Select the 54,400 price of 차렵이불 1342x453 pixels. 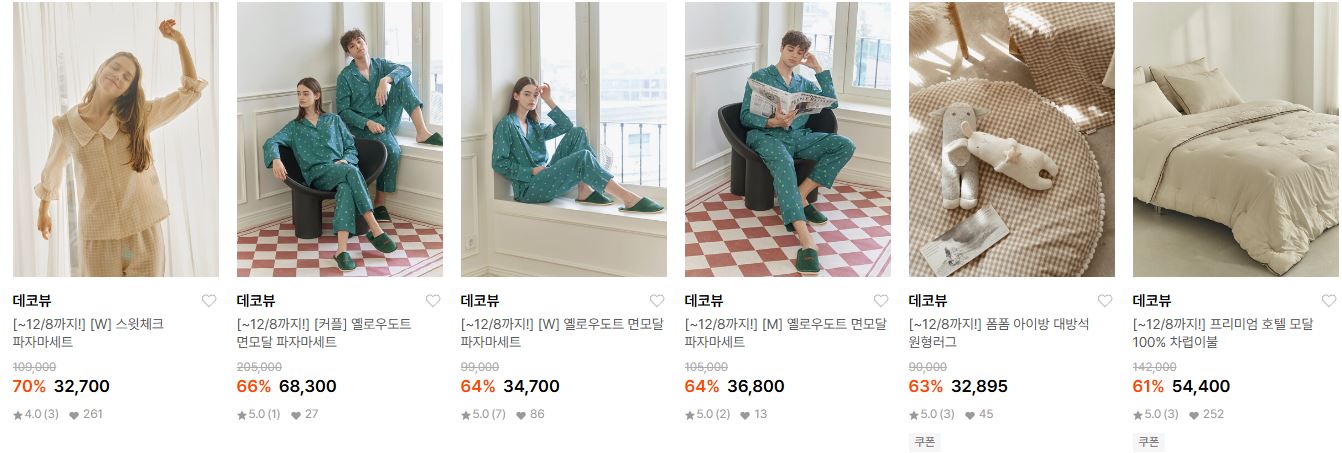1201,386
